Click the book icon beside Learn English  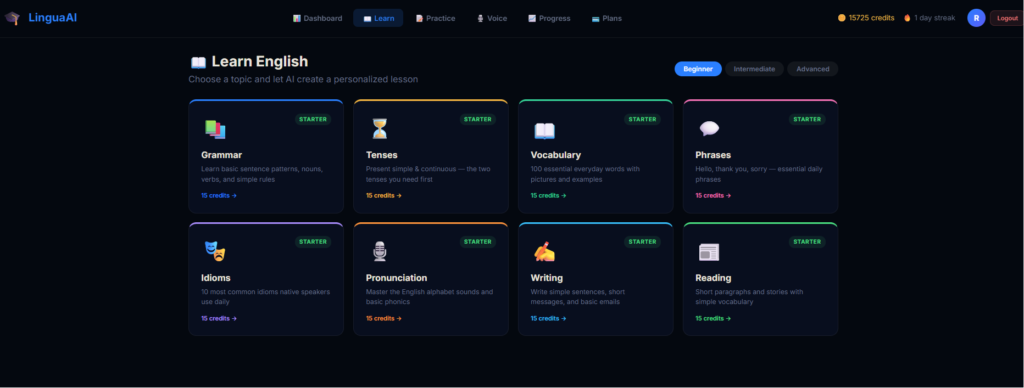(198, 62)
